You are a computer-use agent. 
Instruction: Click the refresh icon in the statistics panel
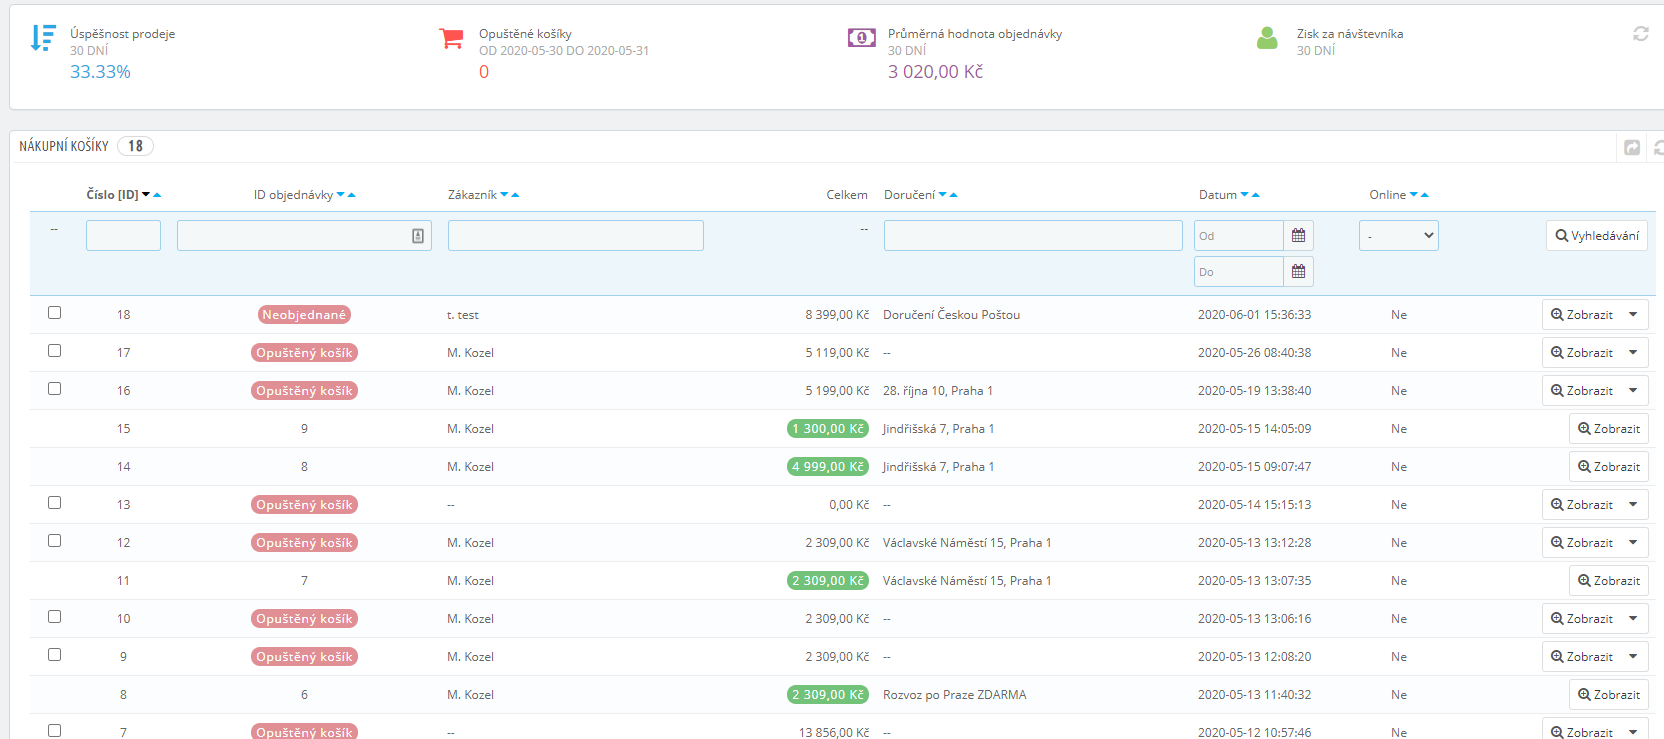pyautogui.click(x=1641, y=34)
